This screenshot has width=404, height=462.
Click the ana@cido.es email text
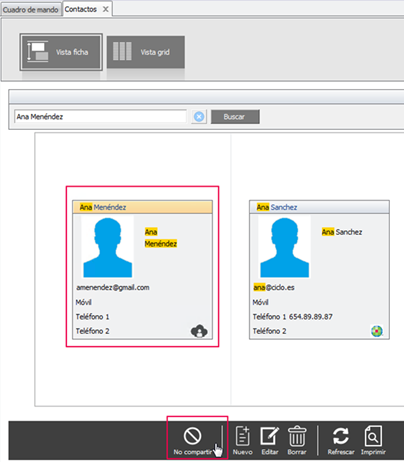coord(274,287)
